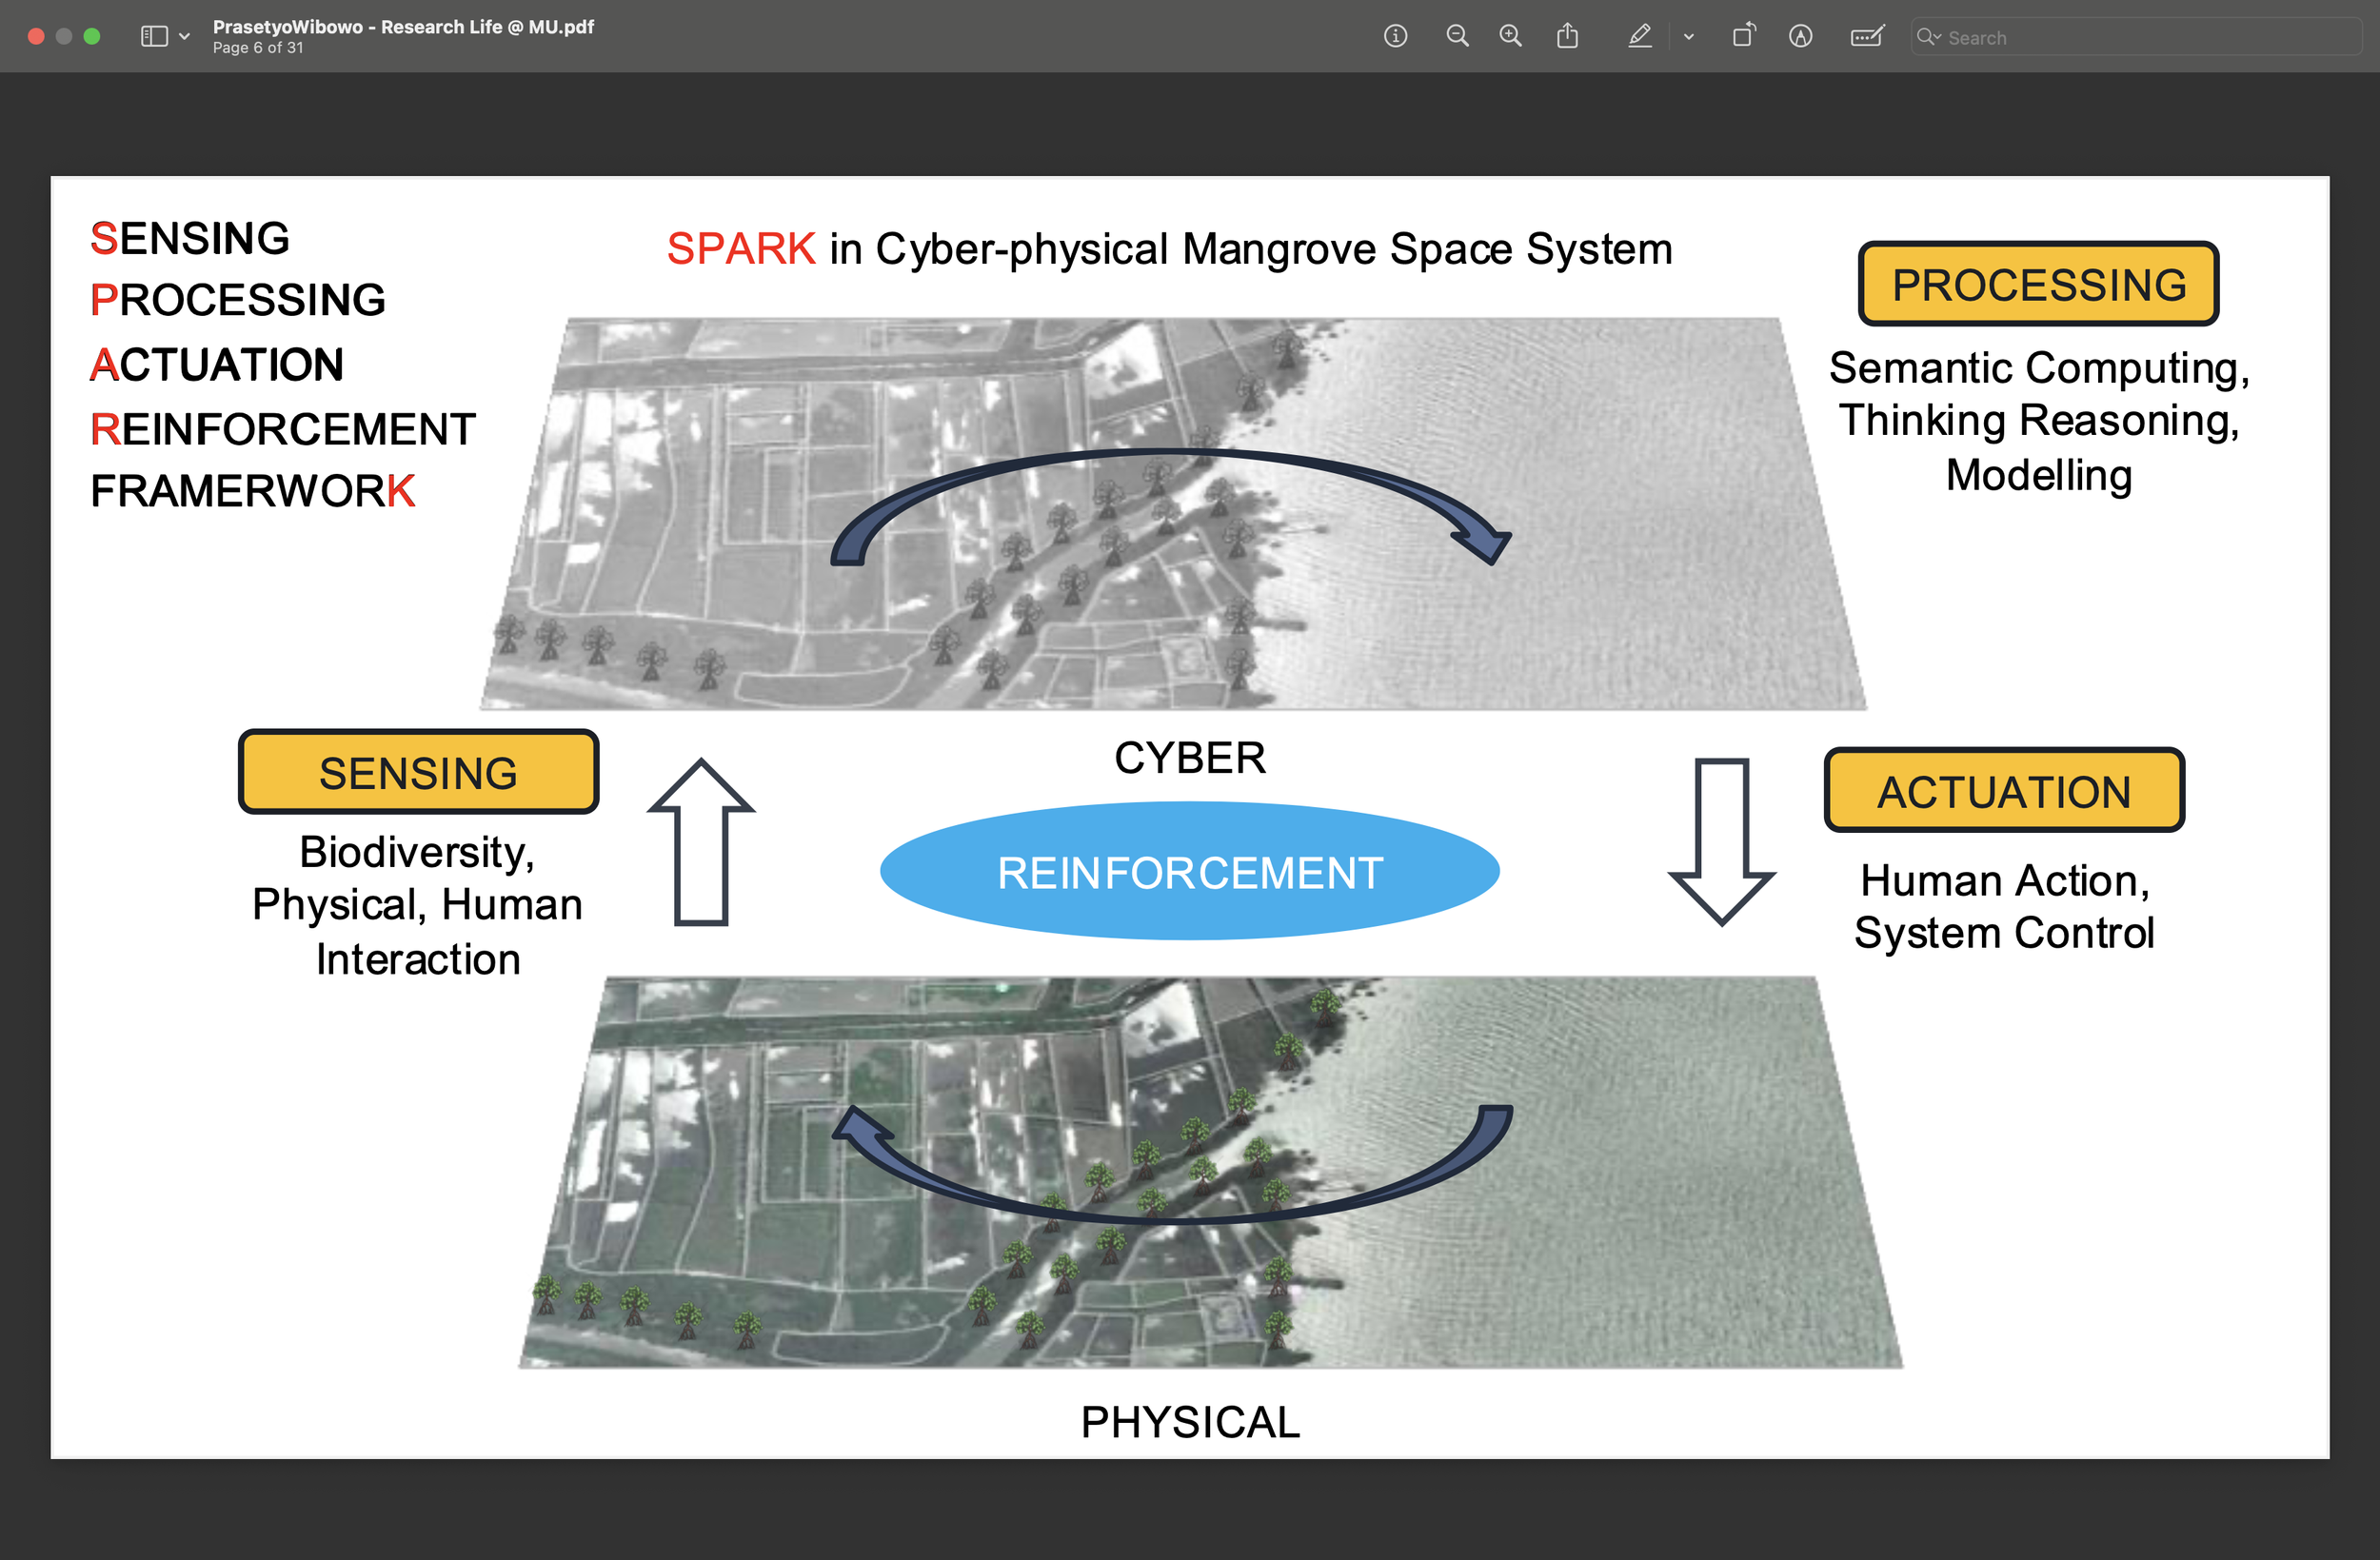
Task: Click the yellow SENSING box
Action: click(x=418, y=773)
